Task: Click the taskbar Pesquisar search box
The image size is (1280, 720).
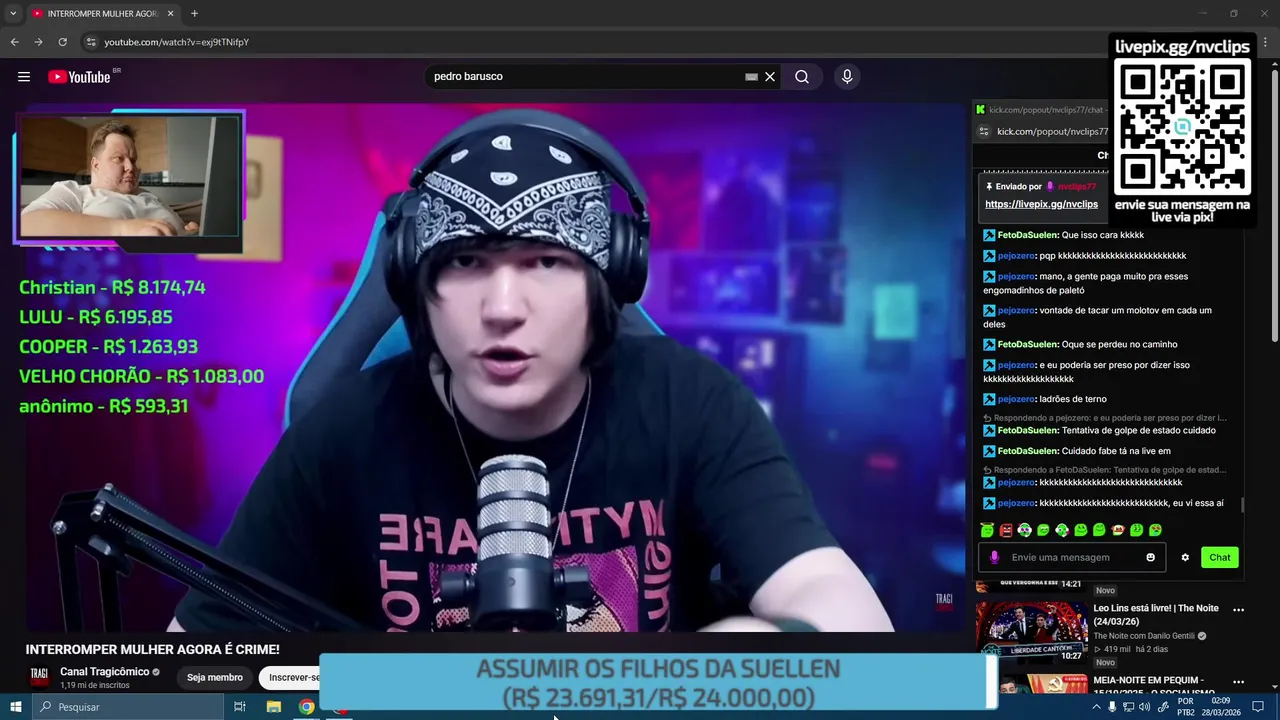Action: (x=127, y=707)
